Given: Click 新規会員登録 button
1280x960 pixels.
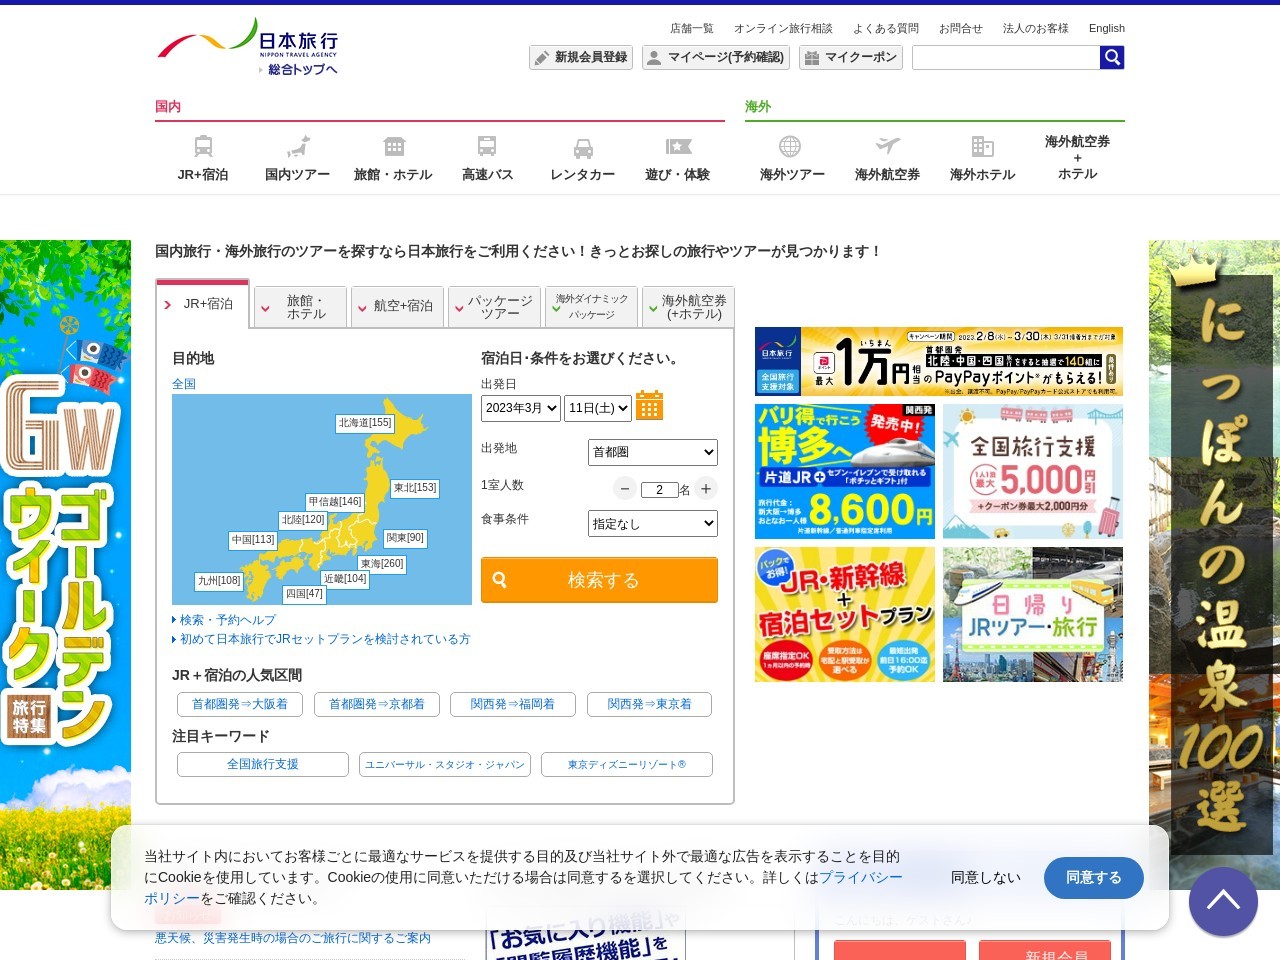Looking at the screenshot, I should tap(582, 58).
